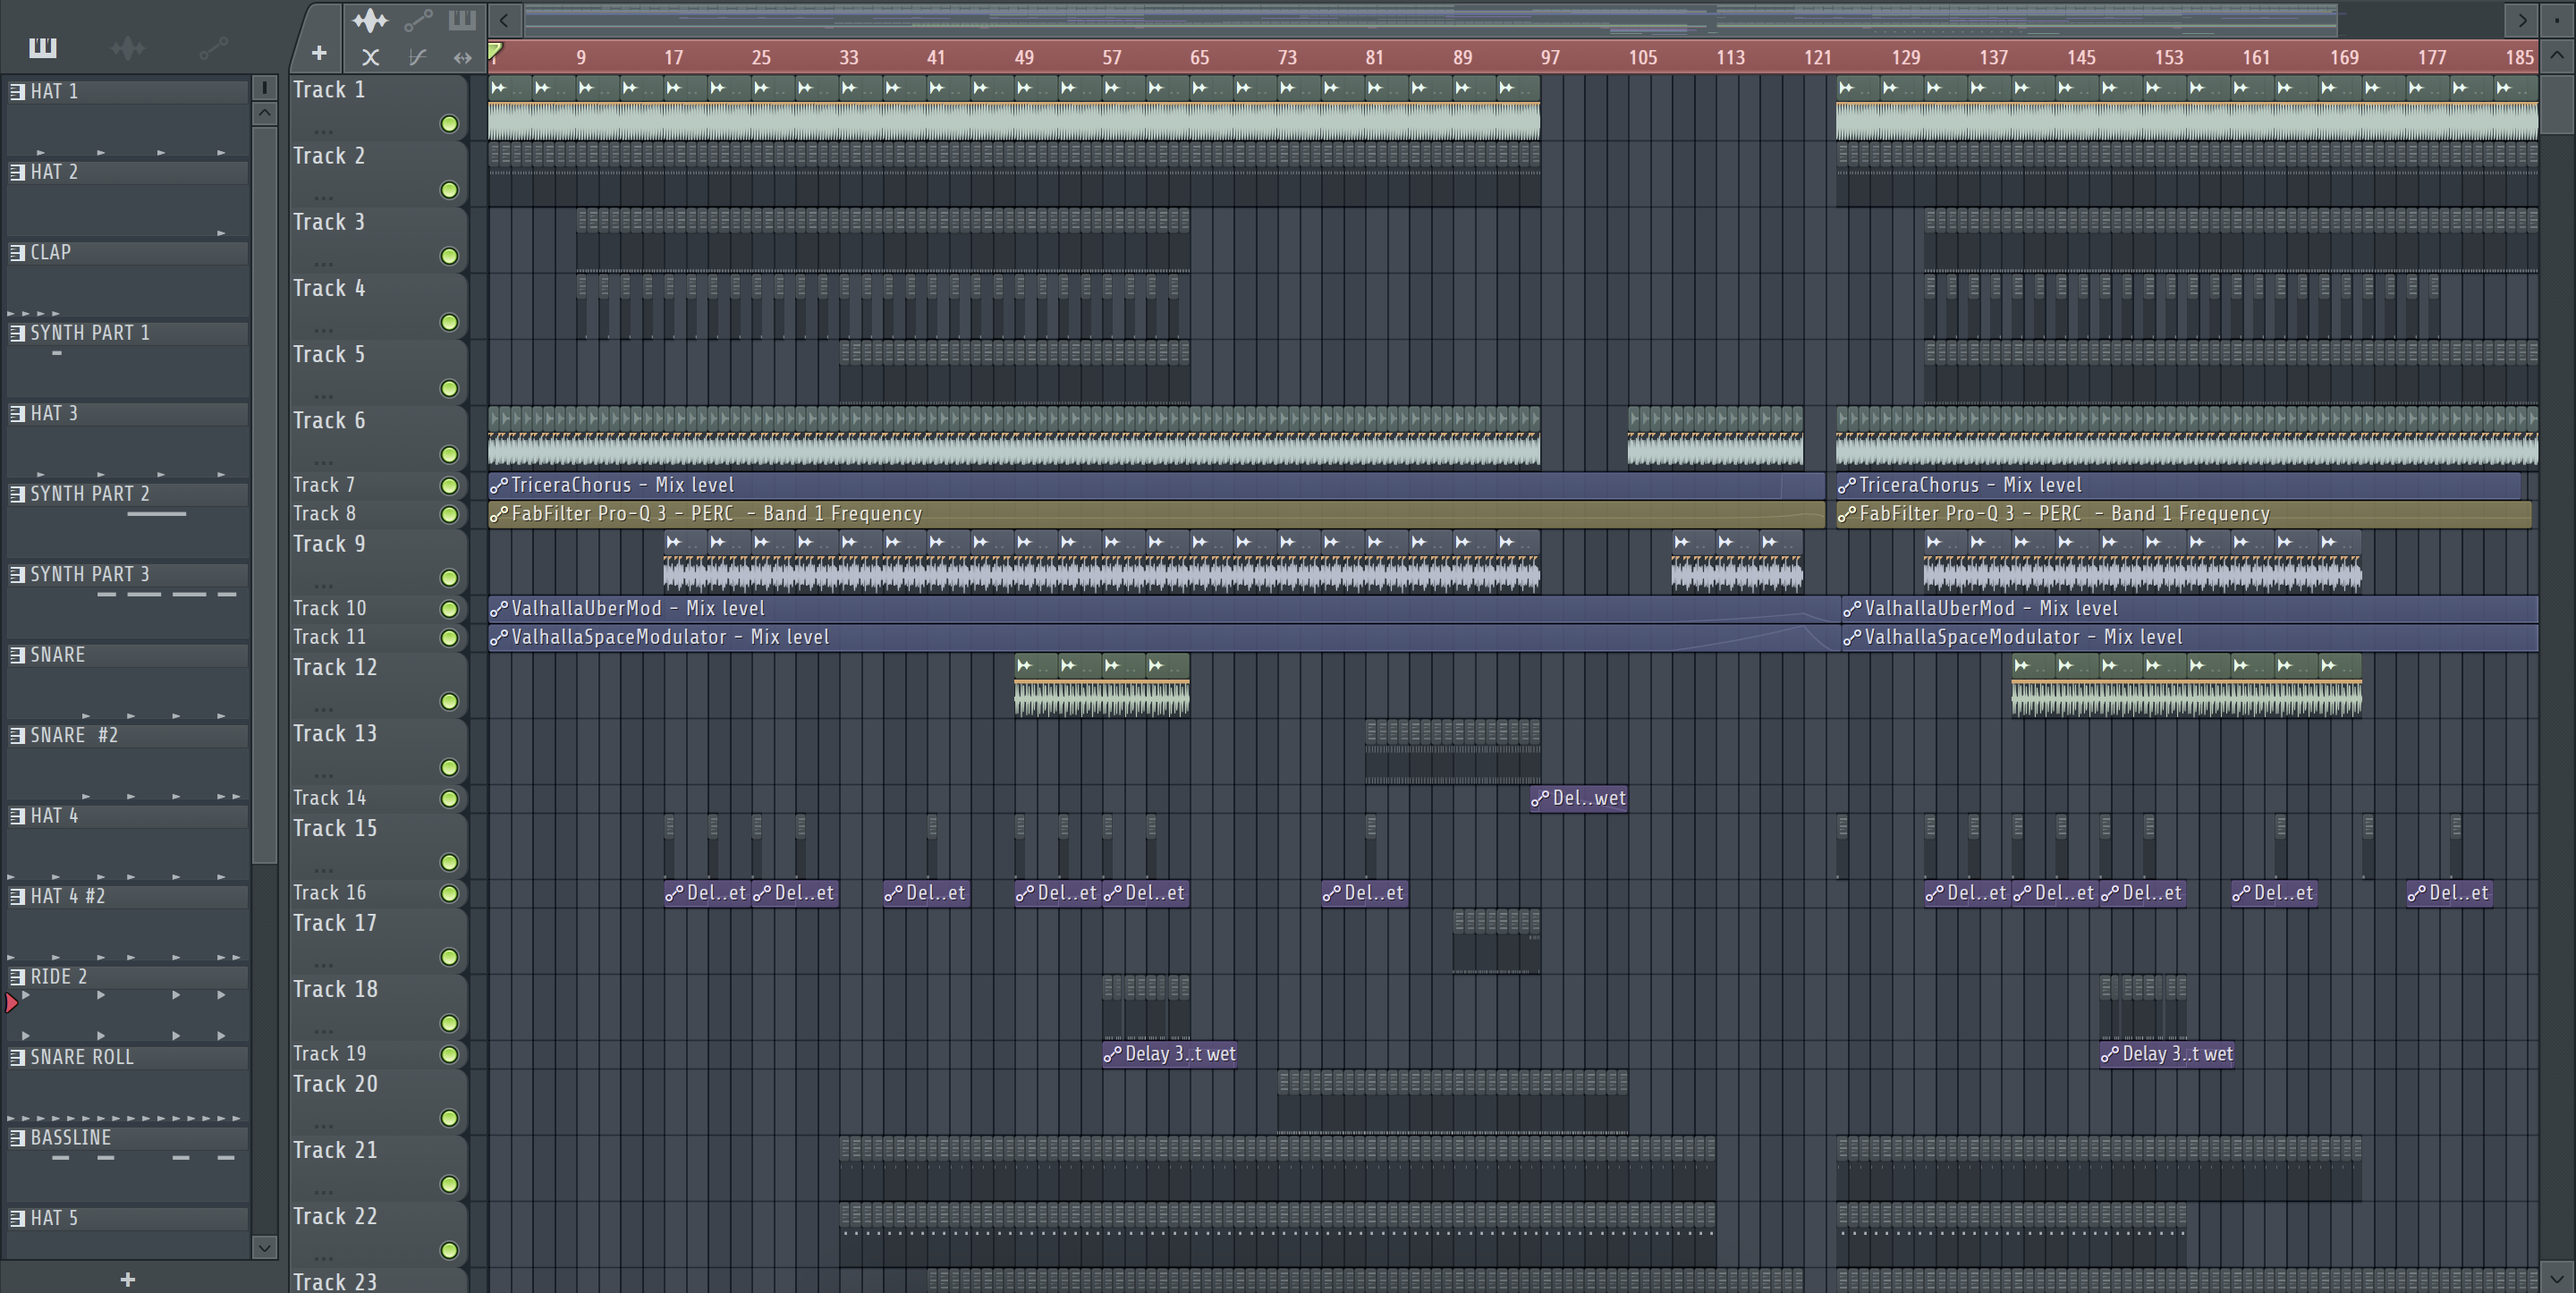Jump to bar 129 on timeline

1905,57
